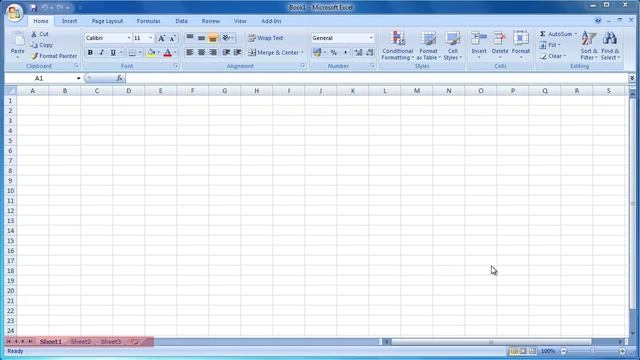Select Bottom Align icon
640x360 pixels.
coord(213,38)
